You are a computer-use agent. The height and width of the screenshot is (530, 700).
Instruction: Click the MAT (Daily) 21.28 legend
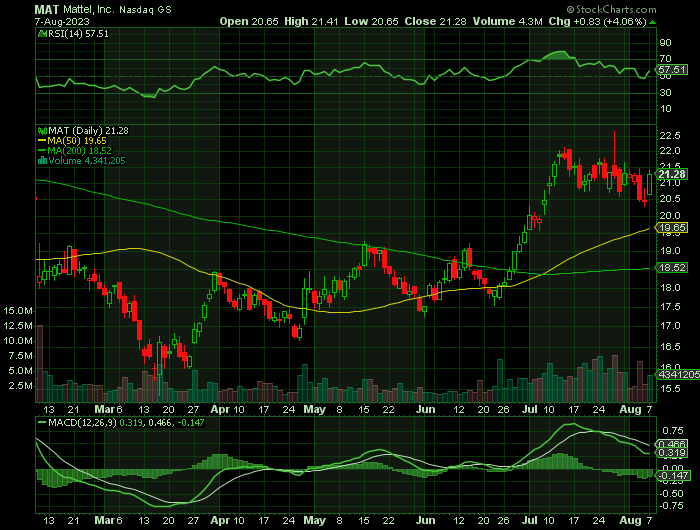[x=88, y=131]
